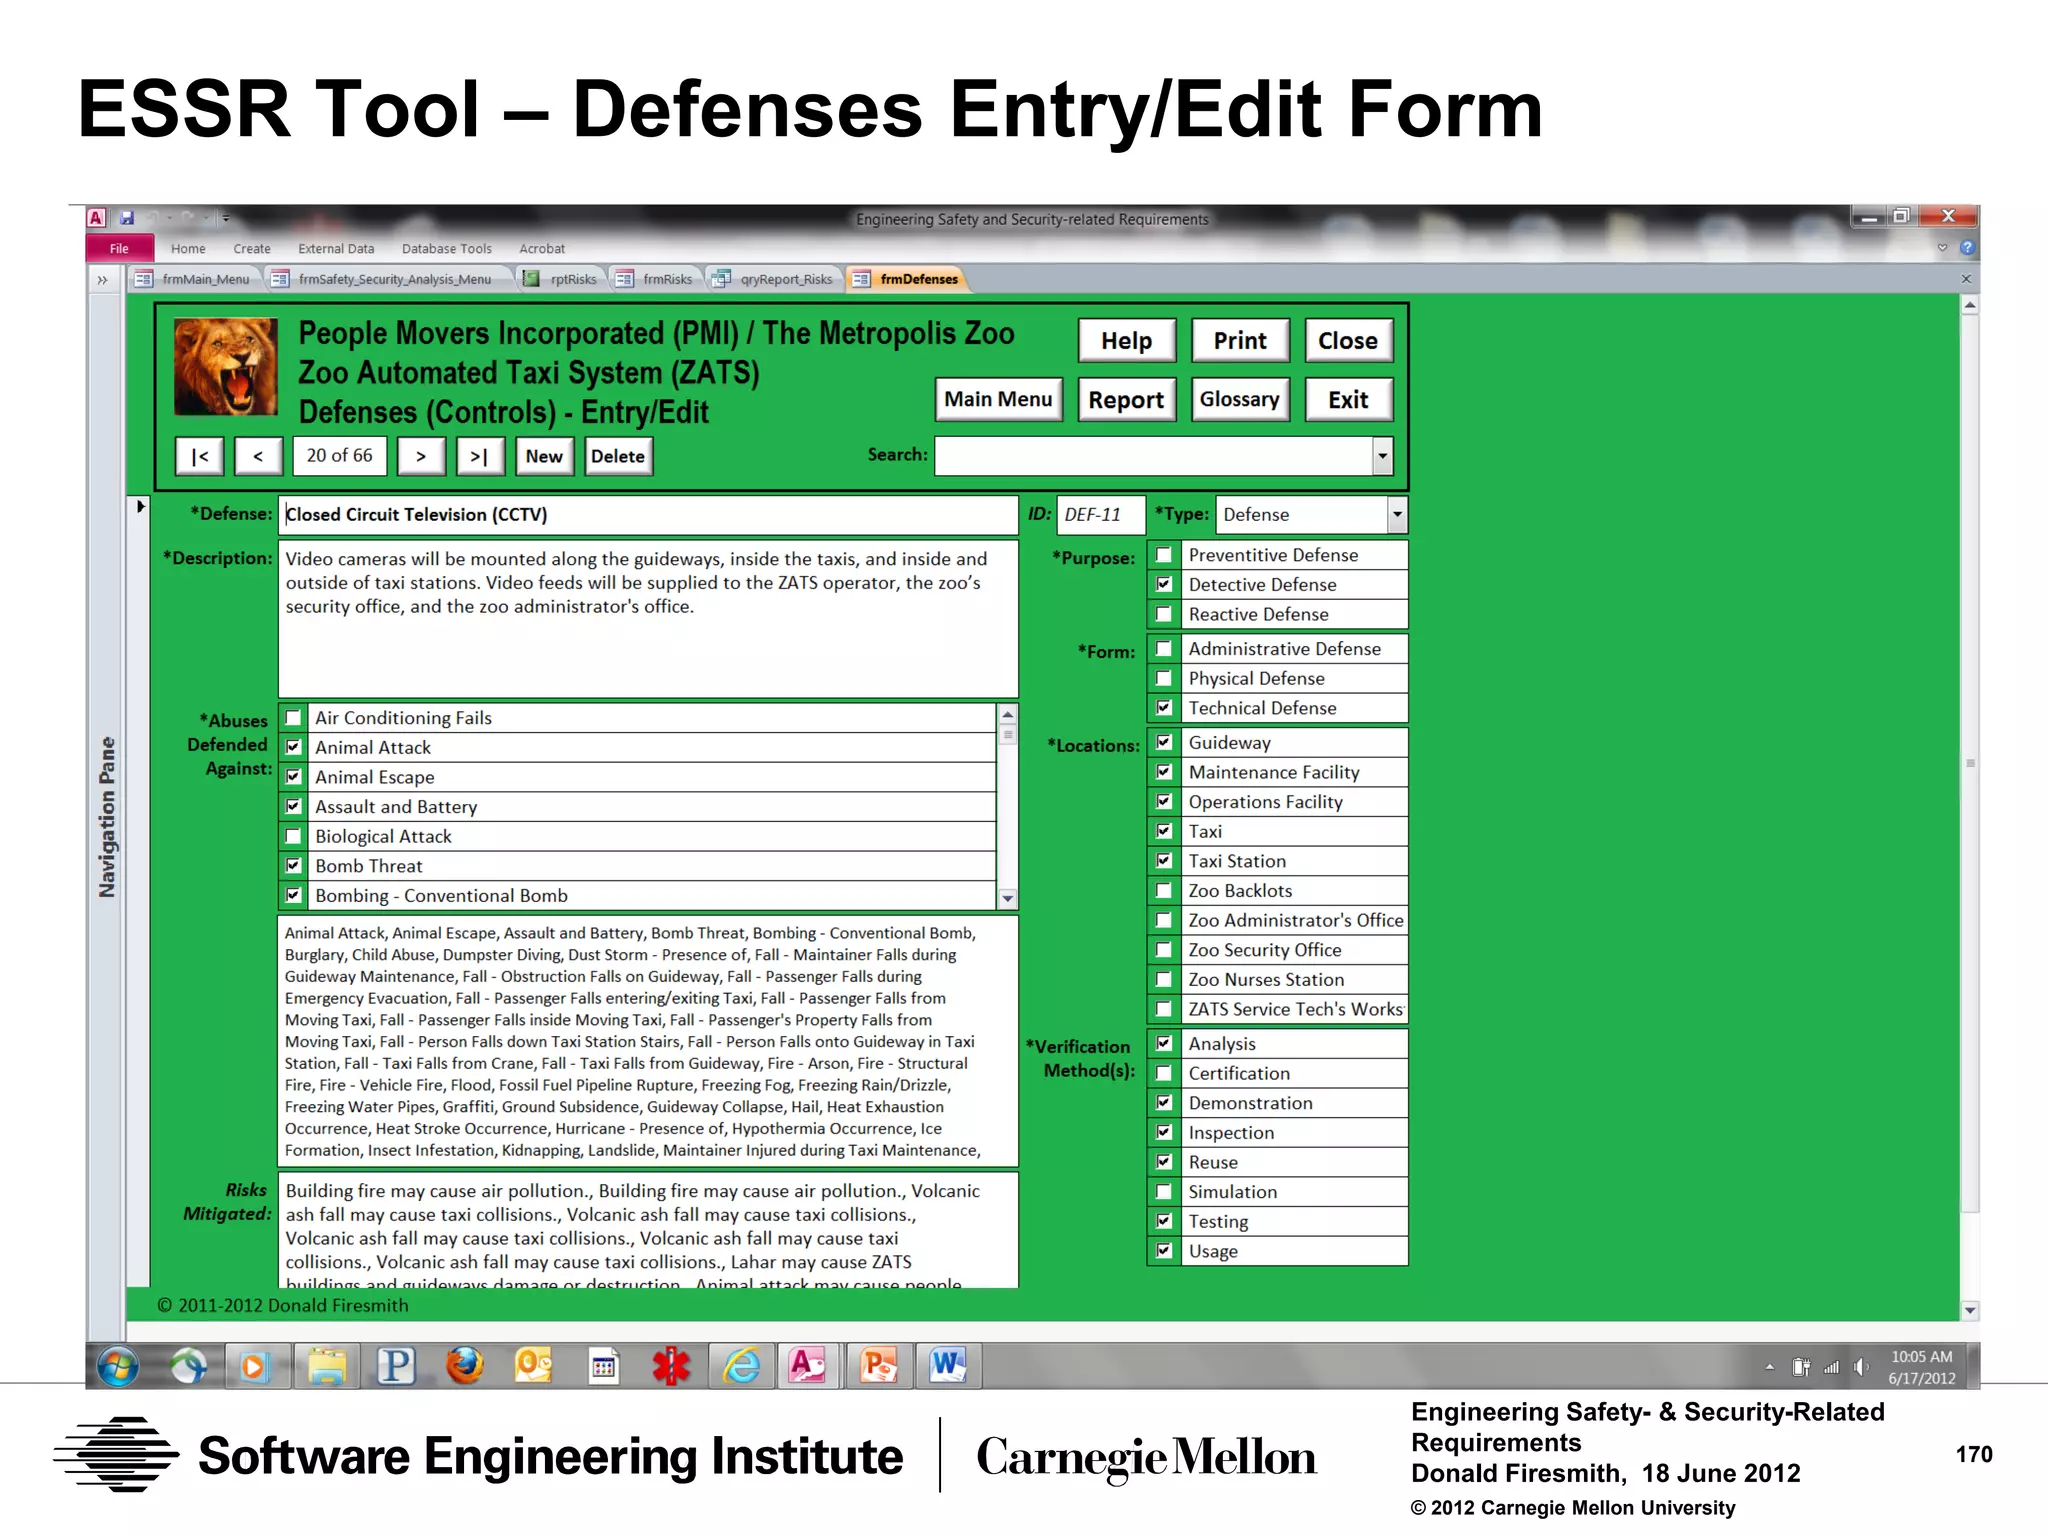Go to the next record with > button

421,456
